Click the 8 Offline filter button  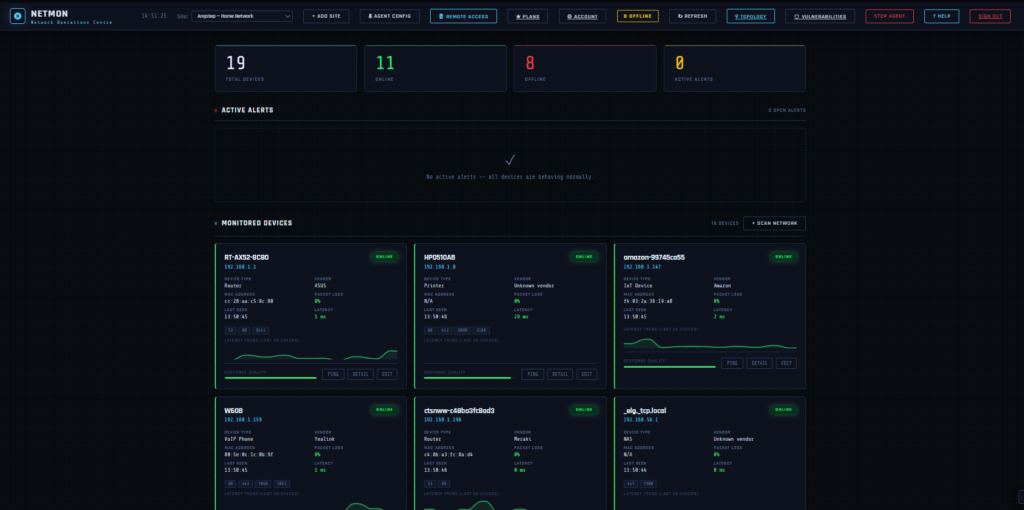pyautogui.click(x=637, y=16)
